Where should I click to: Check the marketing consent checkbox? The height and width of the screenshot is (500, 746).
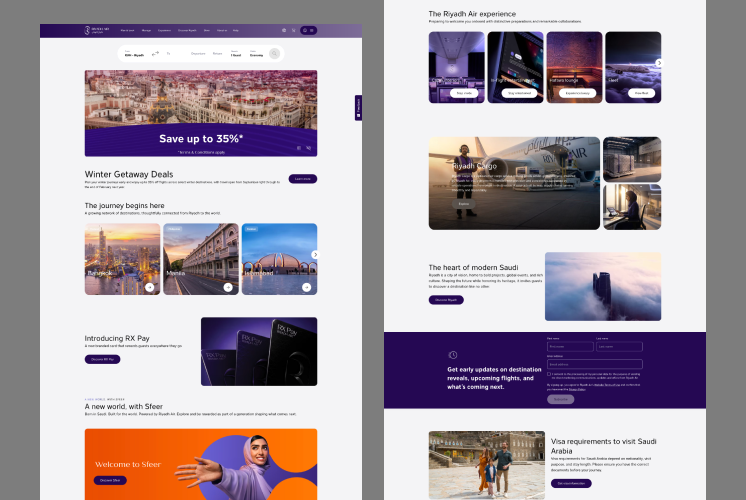coord(549,374)
